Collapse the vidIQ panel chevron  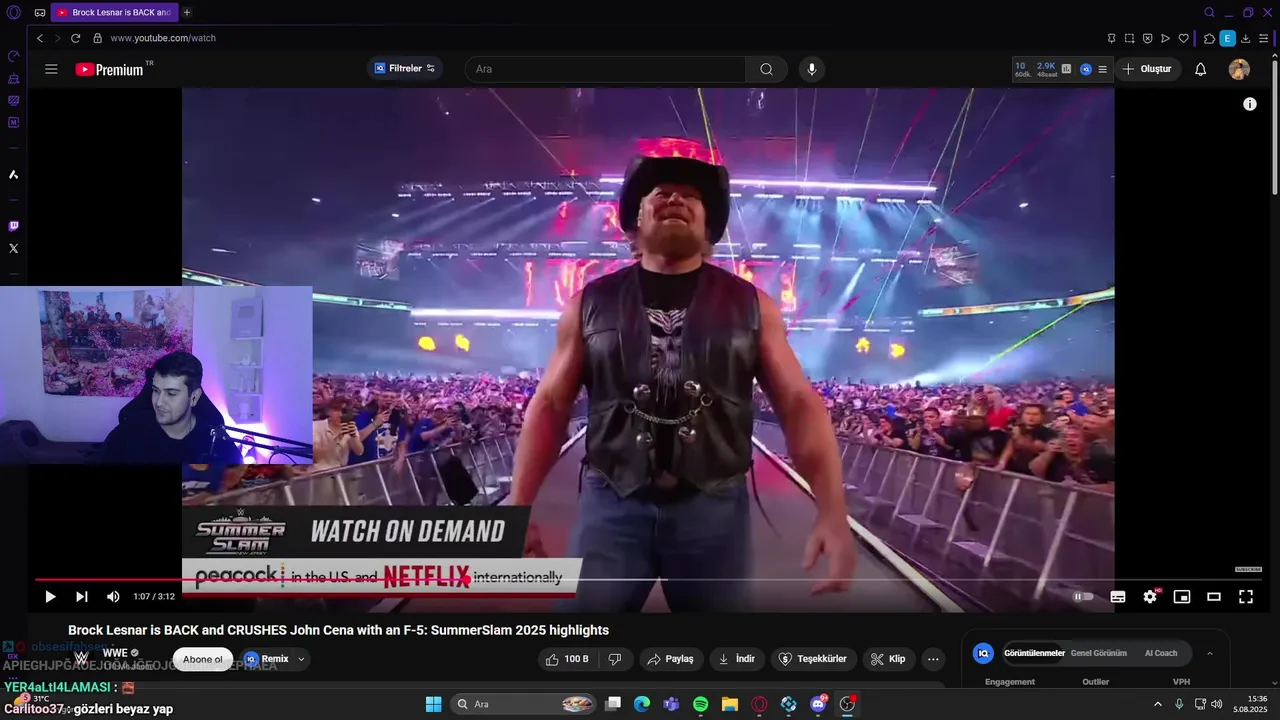(1210, 653)
